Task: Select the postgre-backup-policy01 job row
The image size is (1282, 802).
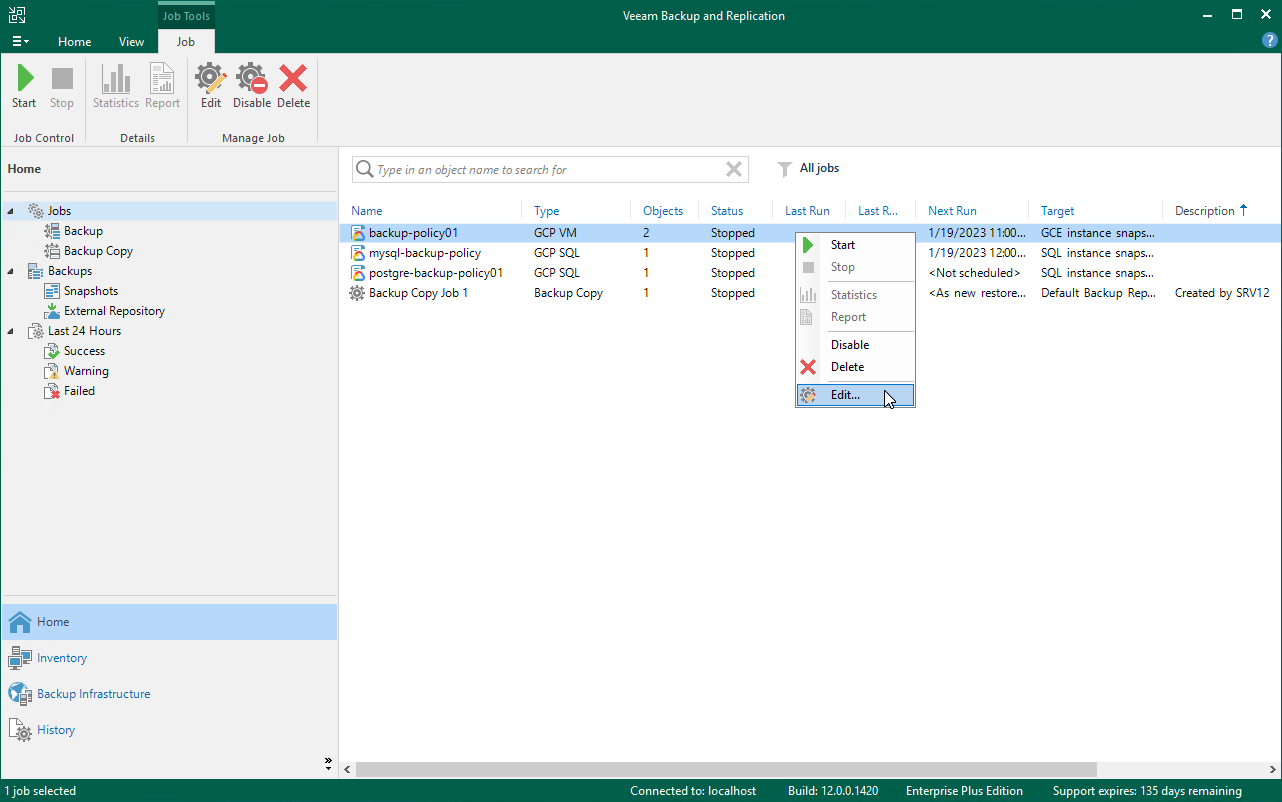Action: [810, 273]
